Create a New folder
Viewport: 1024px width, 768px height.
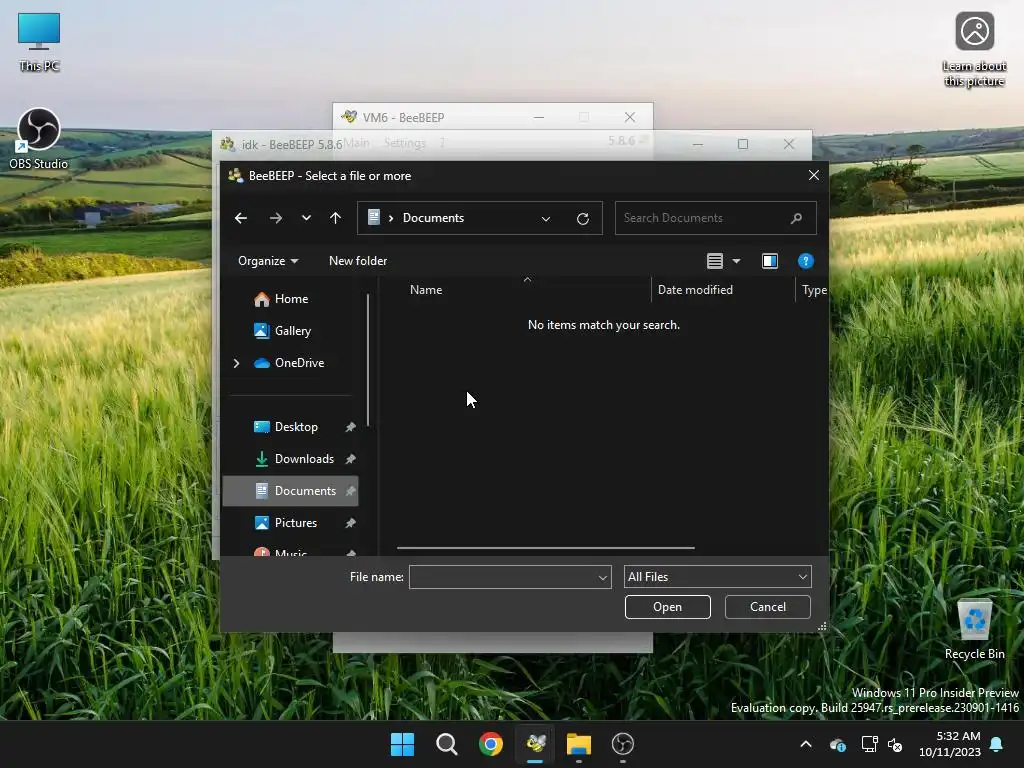358,261
